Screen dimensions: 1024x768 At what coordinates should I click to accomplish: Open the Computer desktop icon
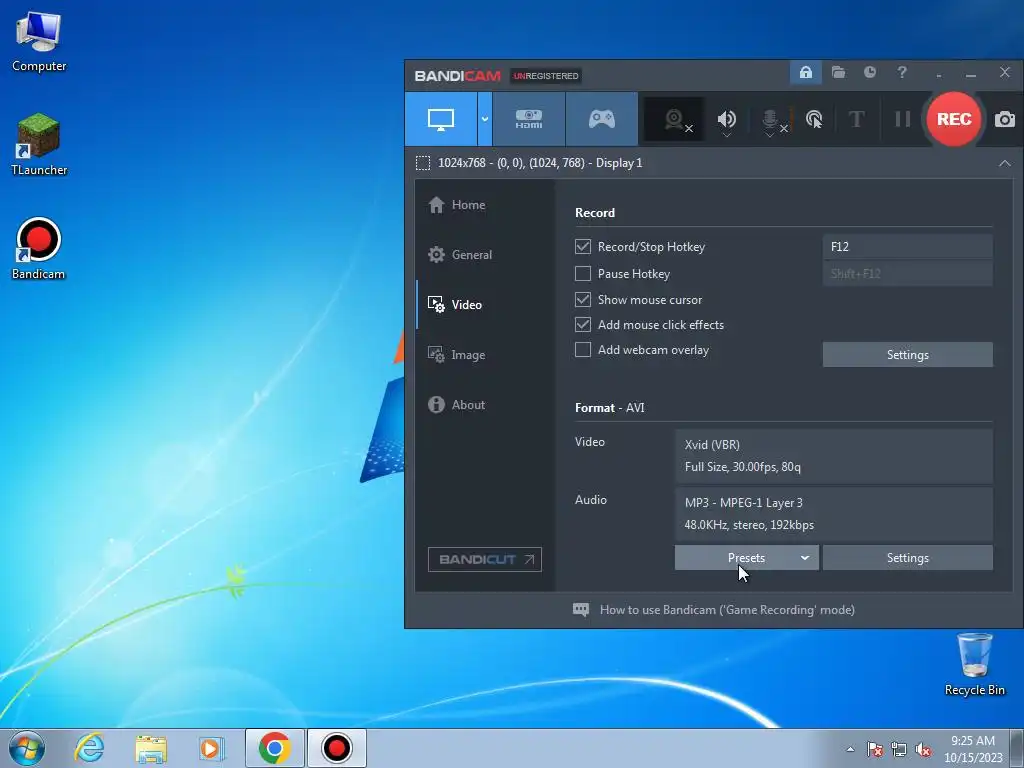(39, 42)
